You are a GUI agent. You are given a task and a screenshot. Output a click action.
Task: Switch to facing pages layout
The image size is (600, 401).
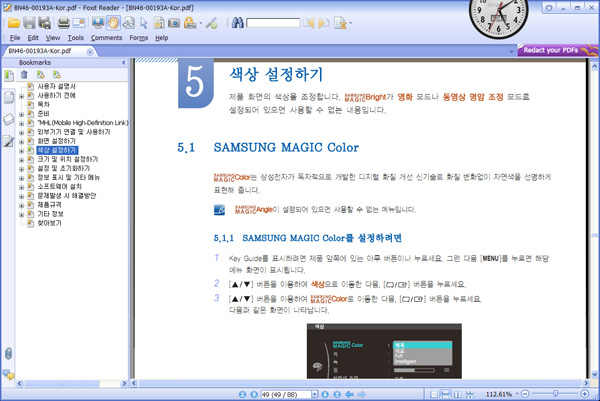tap(458, 394)
